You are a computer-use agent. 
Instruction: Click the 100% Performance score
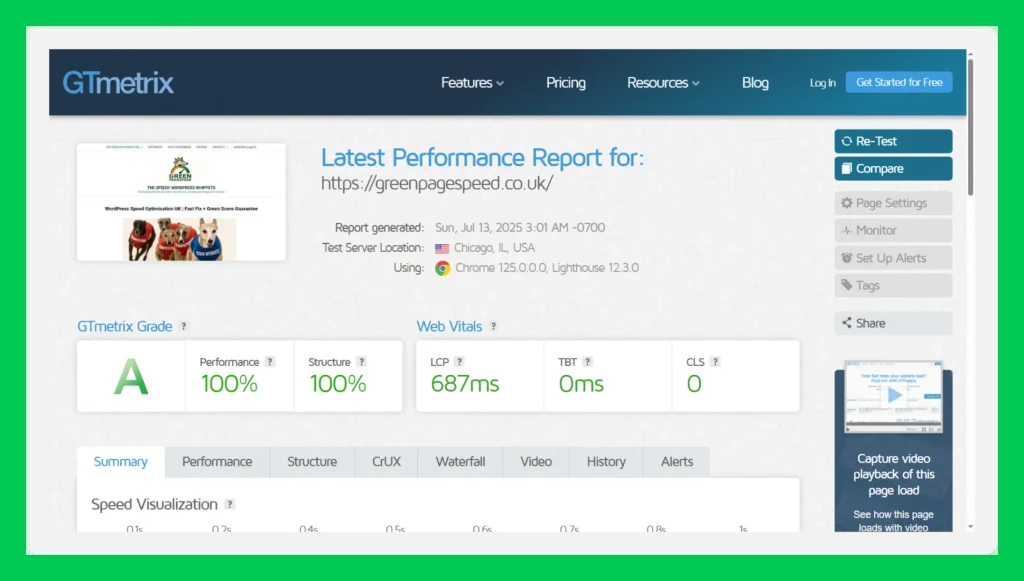[229, 384]
